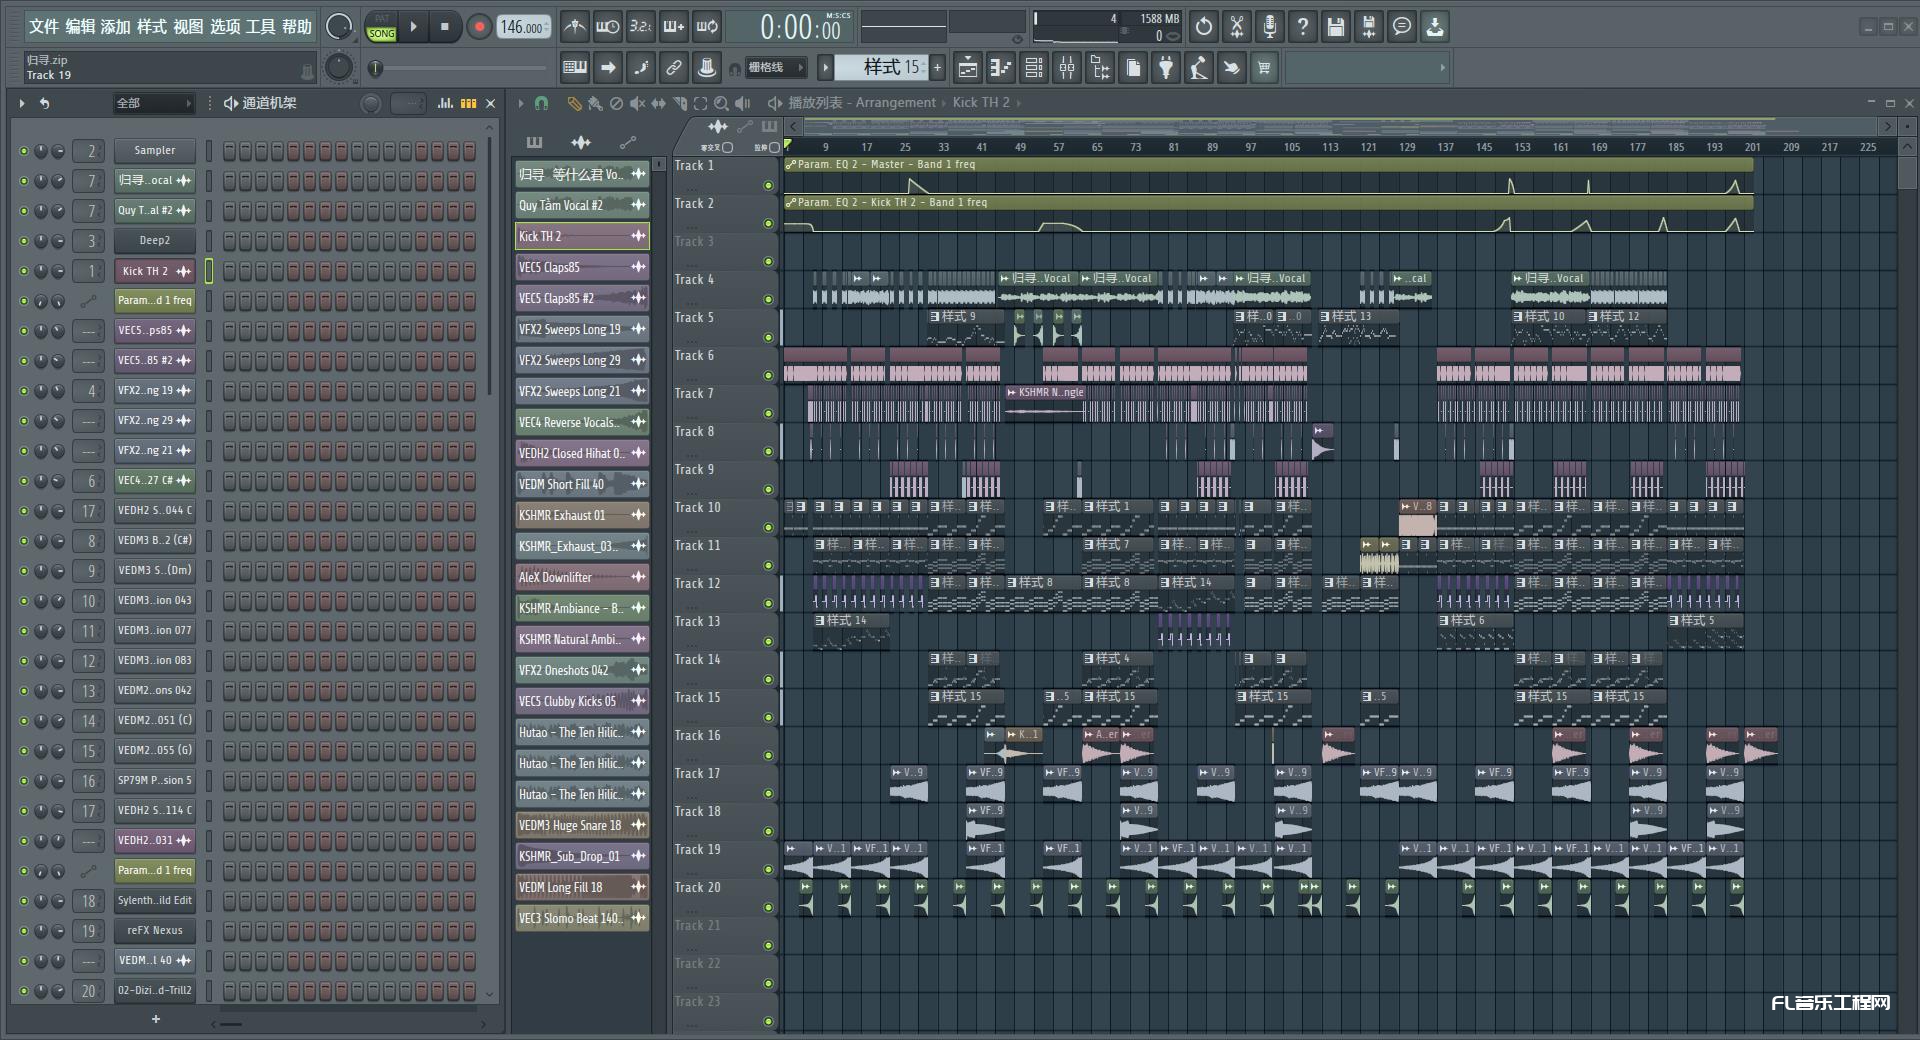Open the 视图 menu
Viewport: 1920px width, 1040px height.
(x=188, y=26)
